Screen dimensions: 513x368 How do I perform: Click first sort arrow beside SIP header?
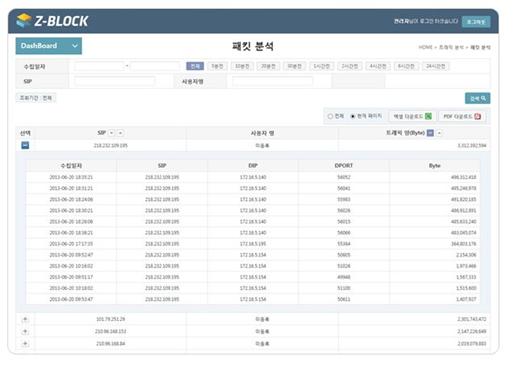pos(112,133)
